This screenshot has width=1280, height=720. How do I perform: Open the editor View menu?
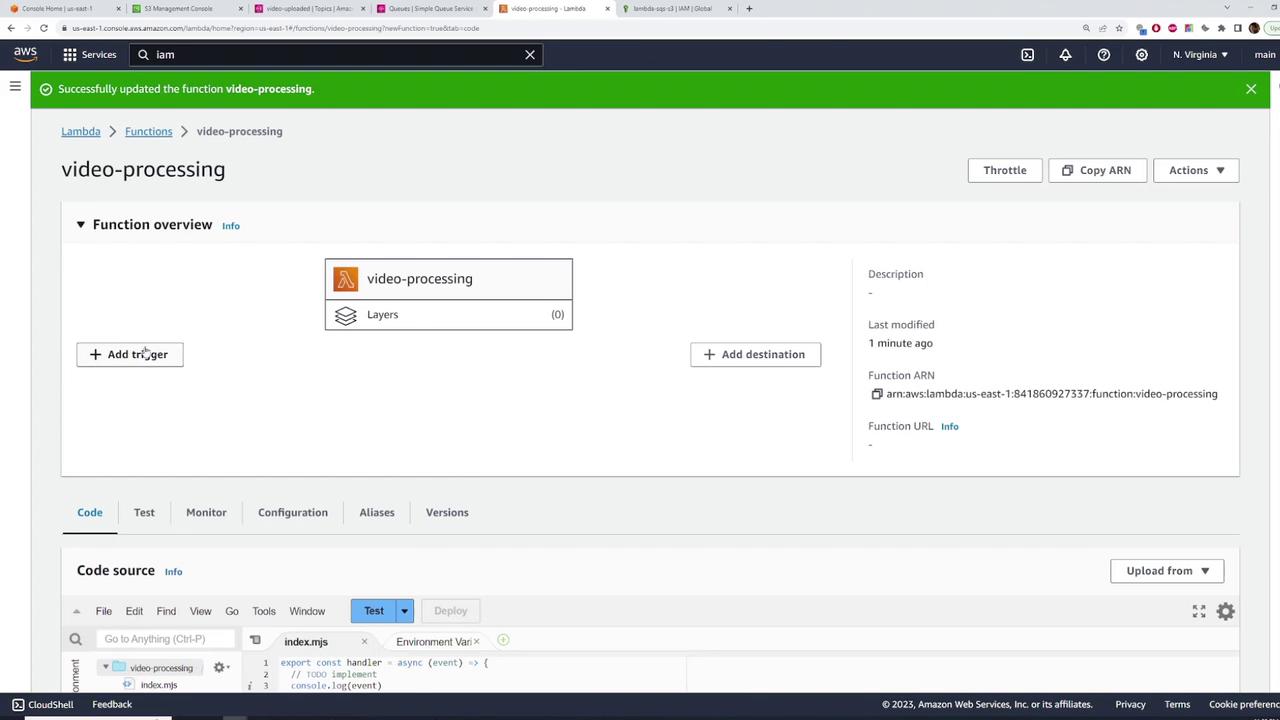click(x=200, y=611)
